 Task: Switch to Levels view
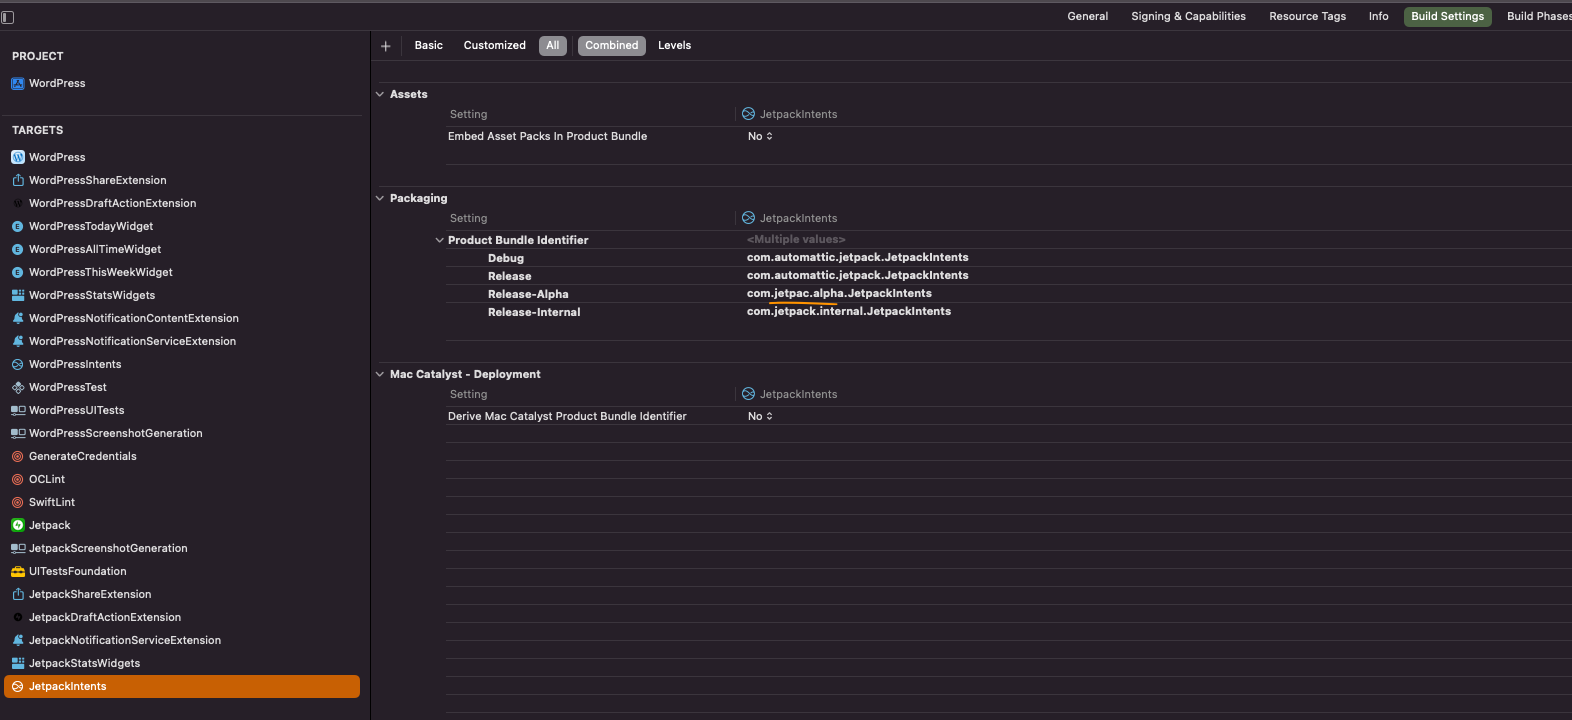675,45
